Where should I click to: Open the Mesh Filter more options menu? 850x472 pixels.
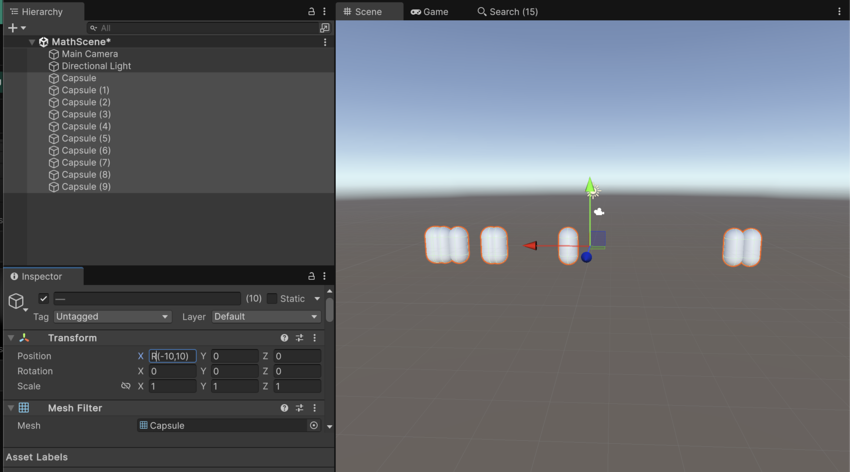coord(314,408)
